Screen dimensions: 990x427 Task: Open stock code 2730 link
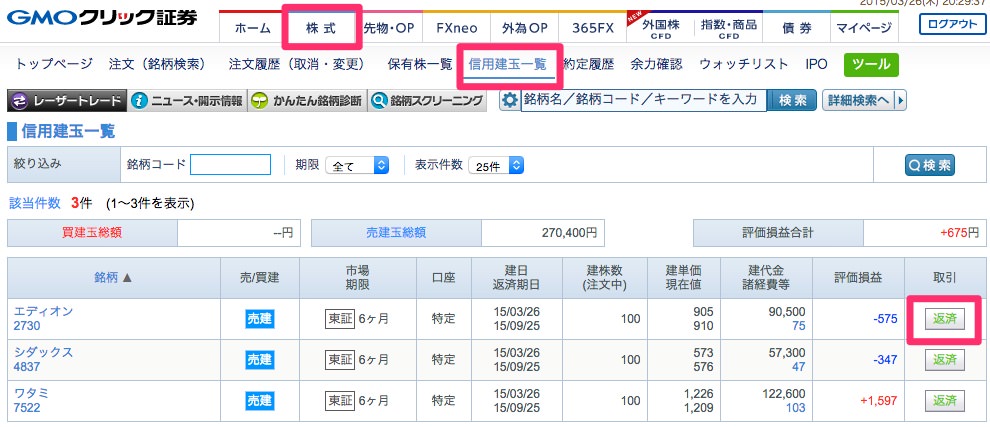pyautogui.click(x=27, y=327)
